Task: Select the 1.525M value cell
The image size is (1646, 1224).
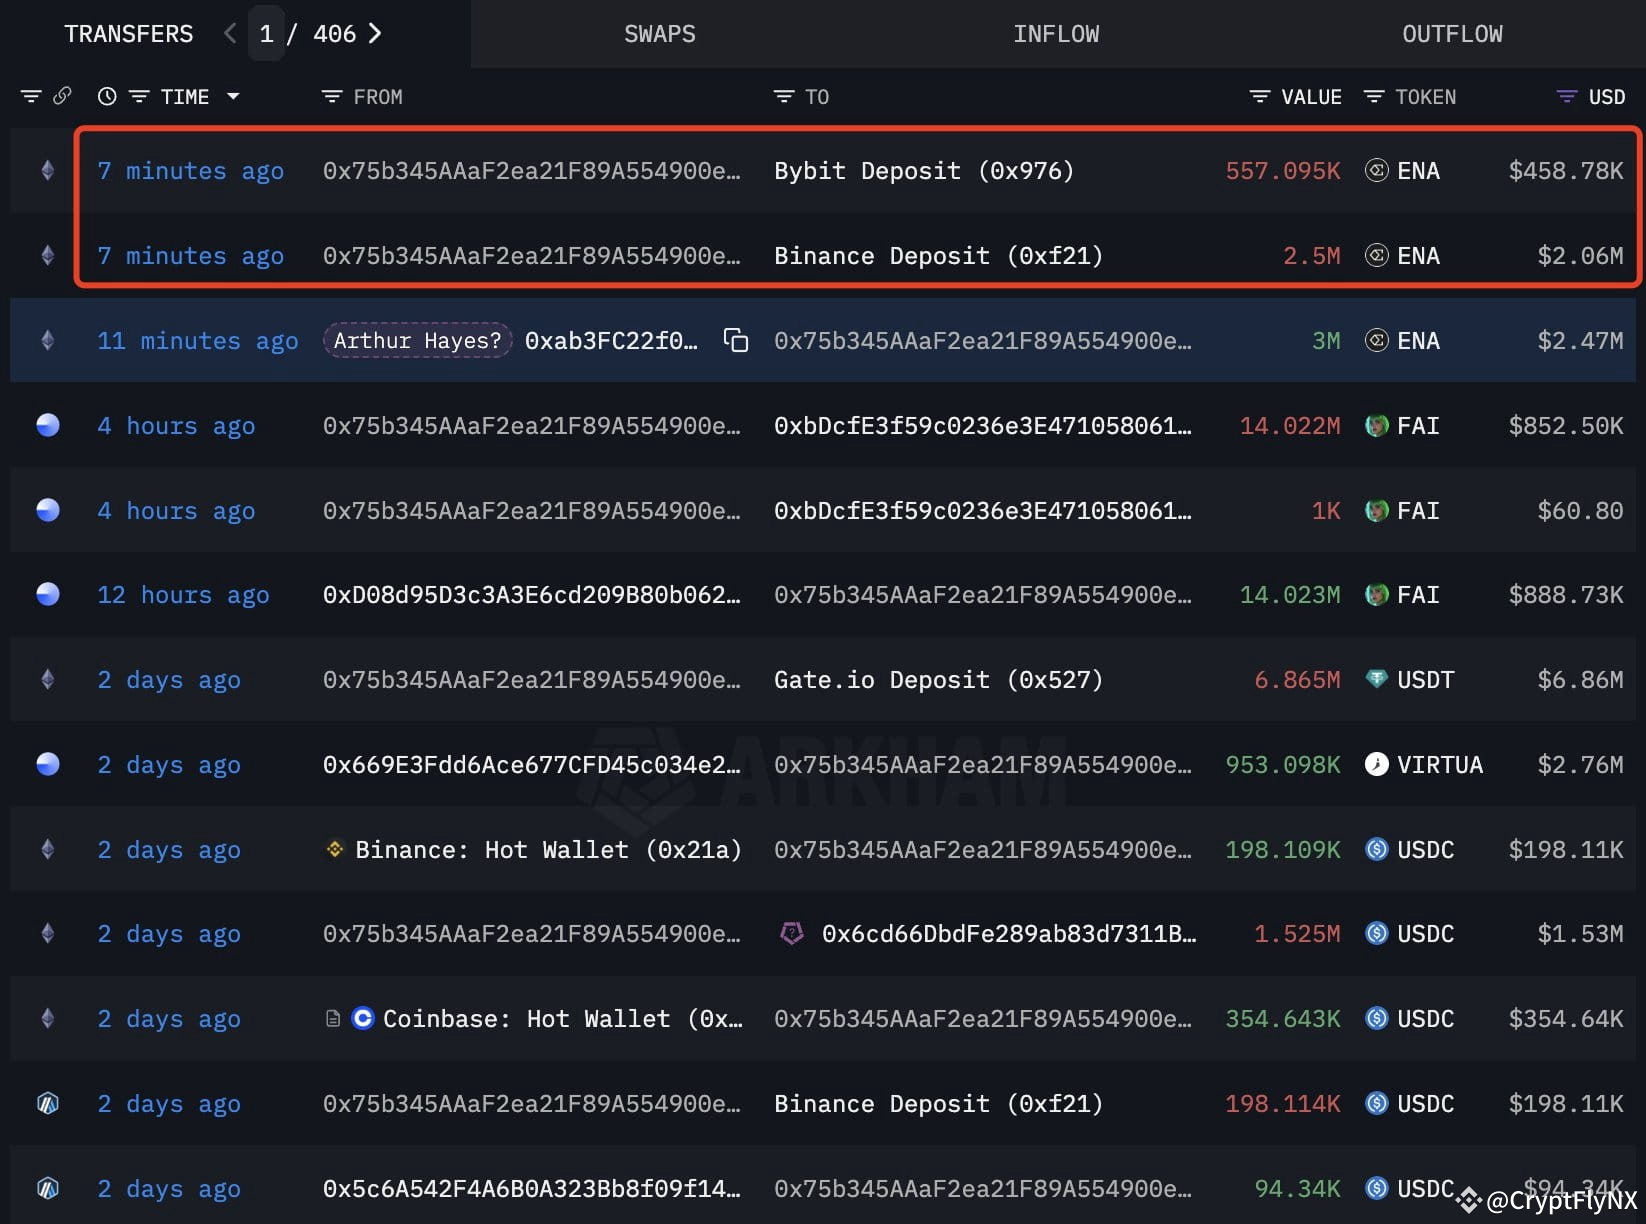Action: click(1298, 934)
